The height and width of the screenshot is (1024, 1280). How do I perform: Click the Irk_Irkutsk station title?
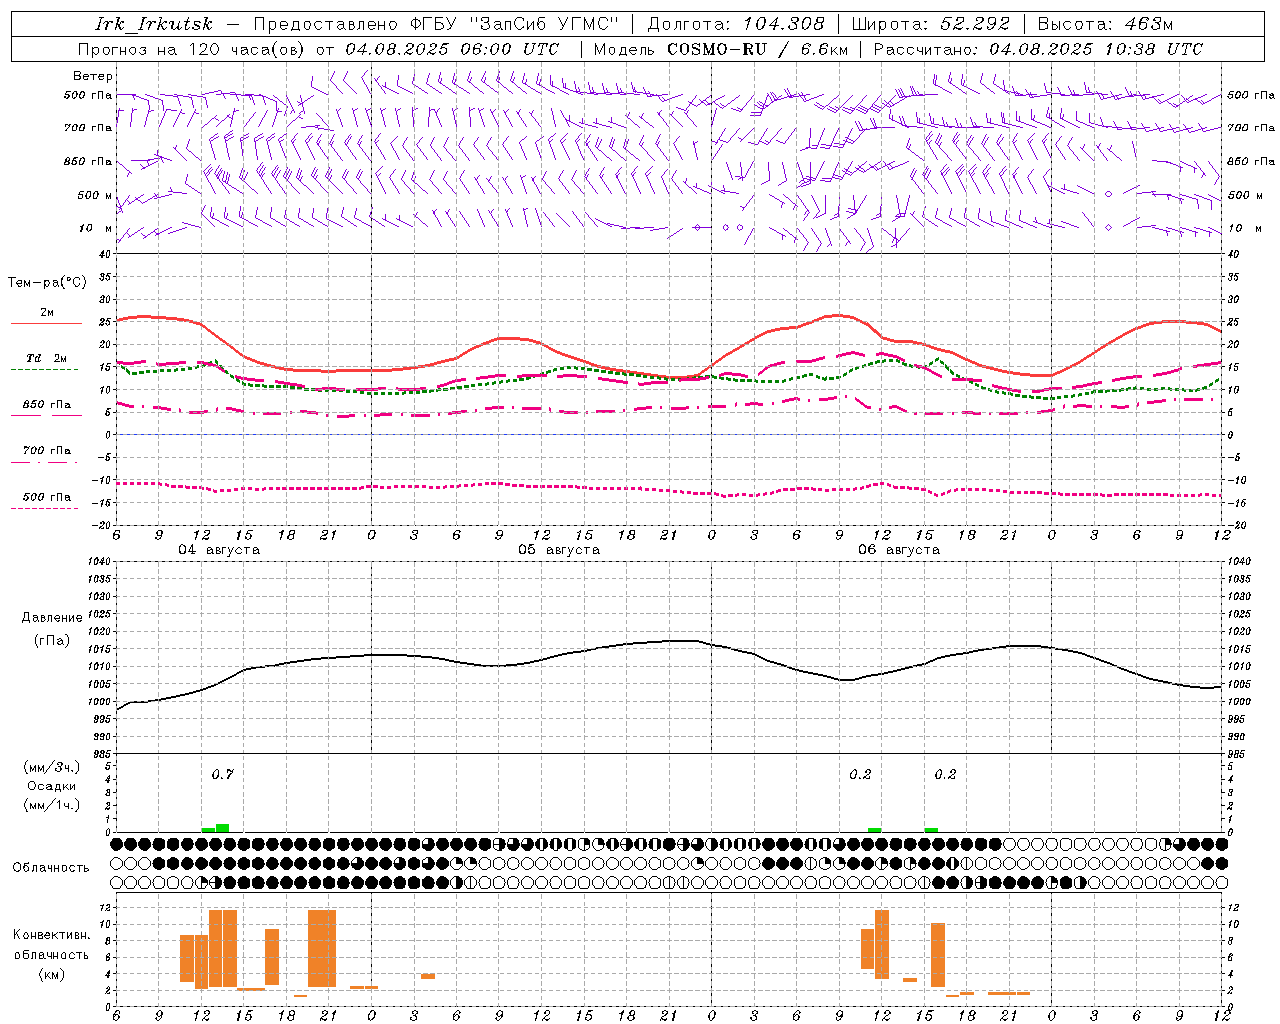point(154,24)
